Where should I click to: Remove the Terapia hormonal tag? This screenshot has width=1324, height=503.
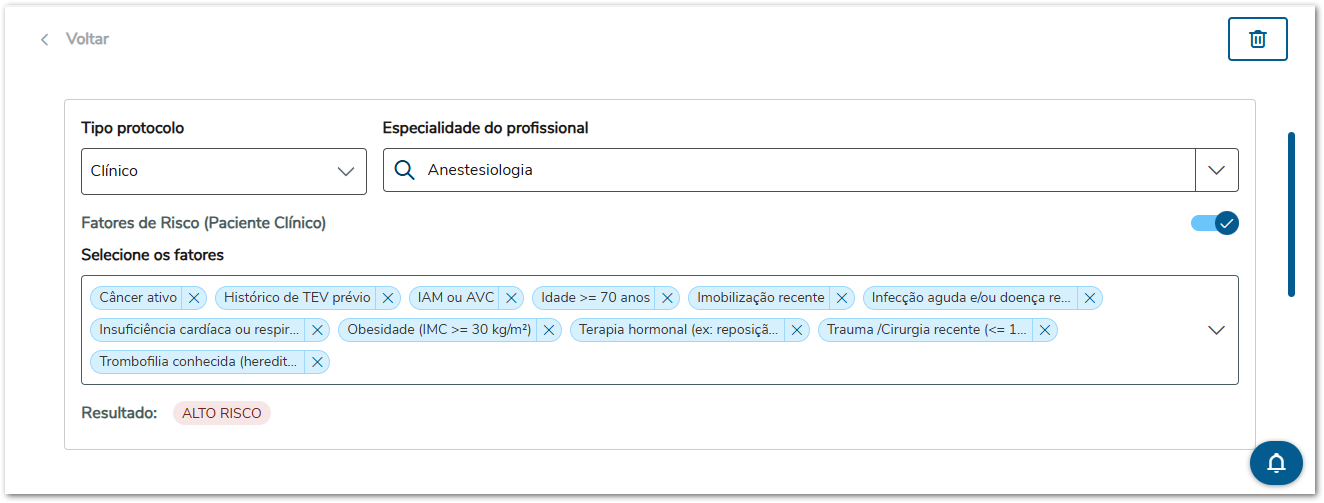point(797,330)
